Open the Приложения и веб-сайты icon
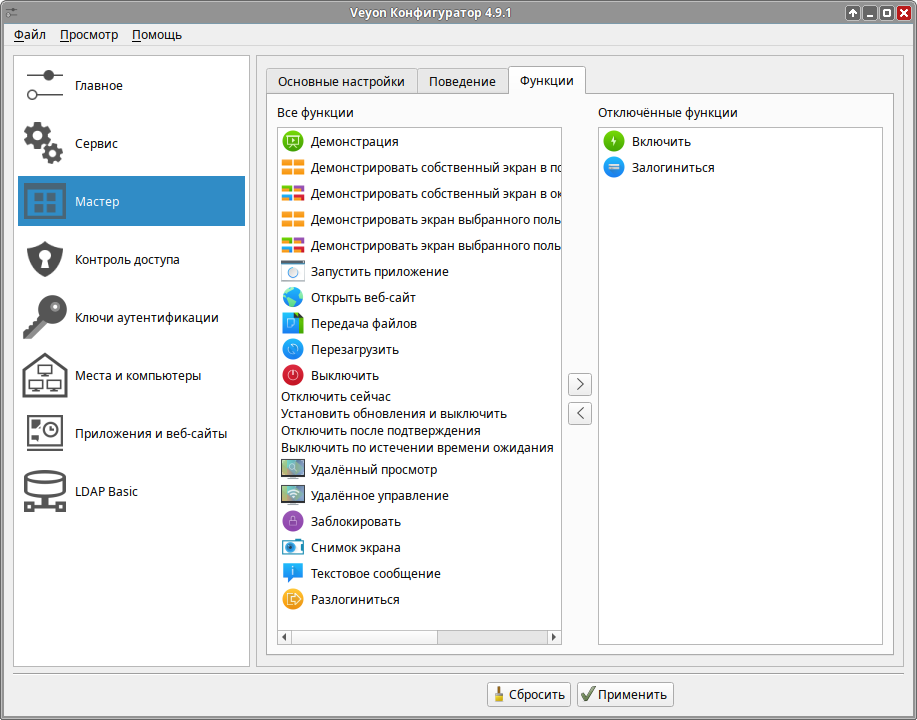Screen dimensions: 917x720 44,433
